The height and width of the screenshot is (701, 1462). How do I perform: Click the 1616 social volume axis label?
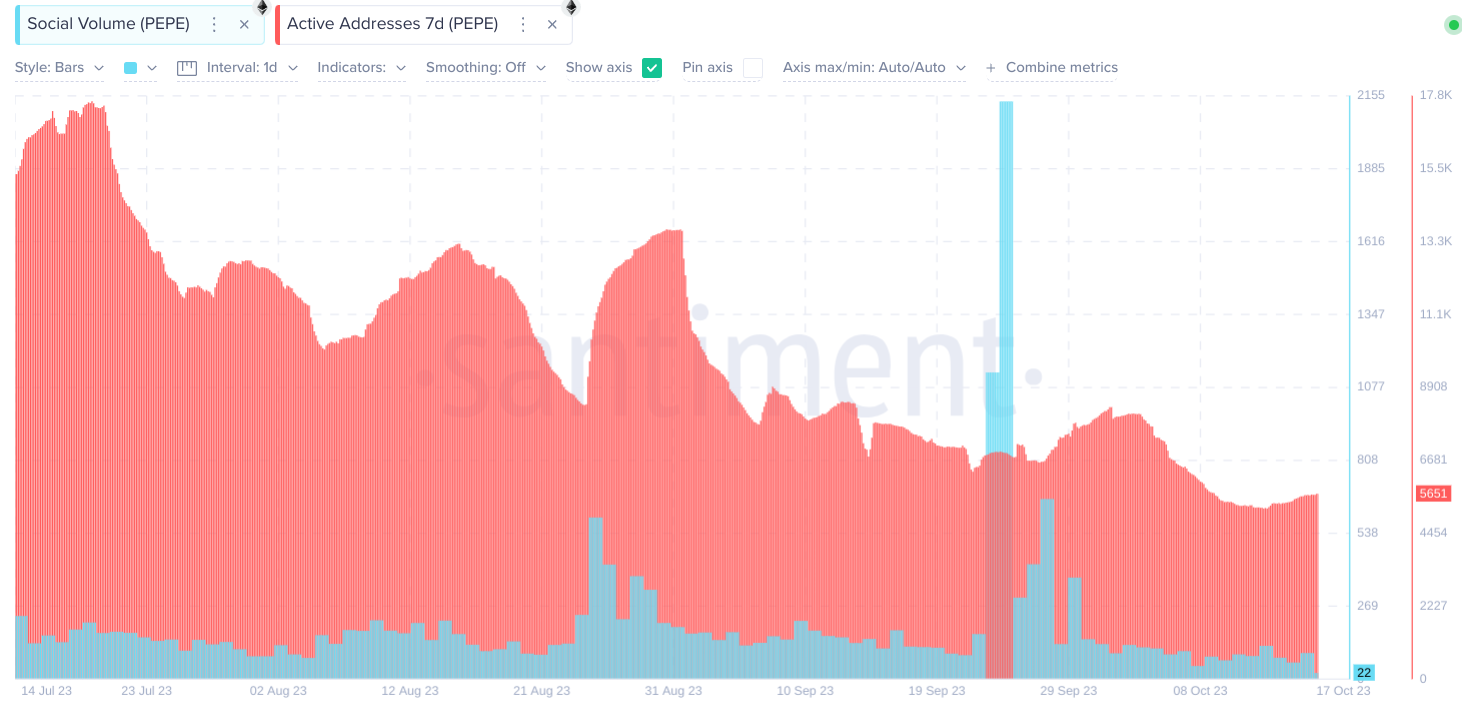[1370, 241]
